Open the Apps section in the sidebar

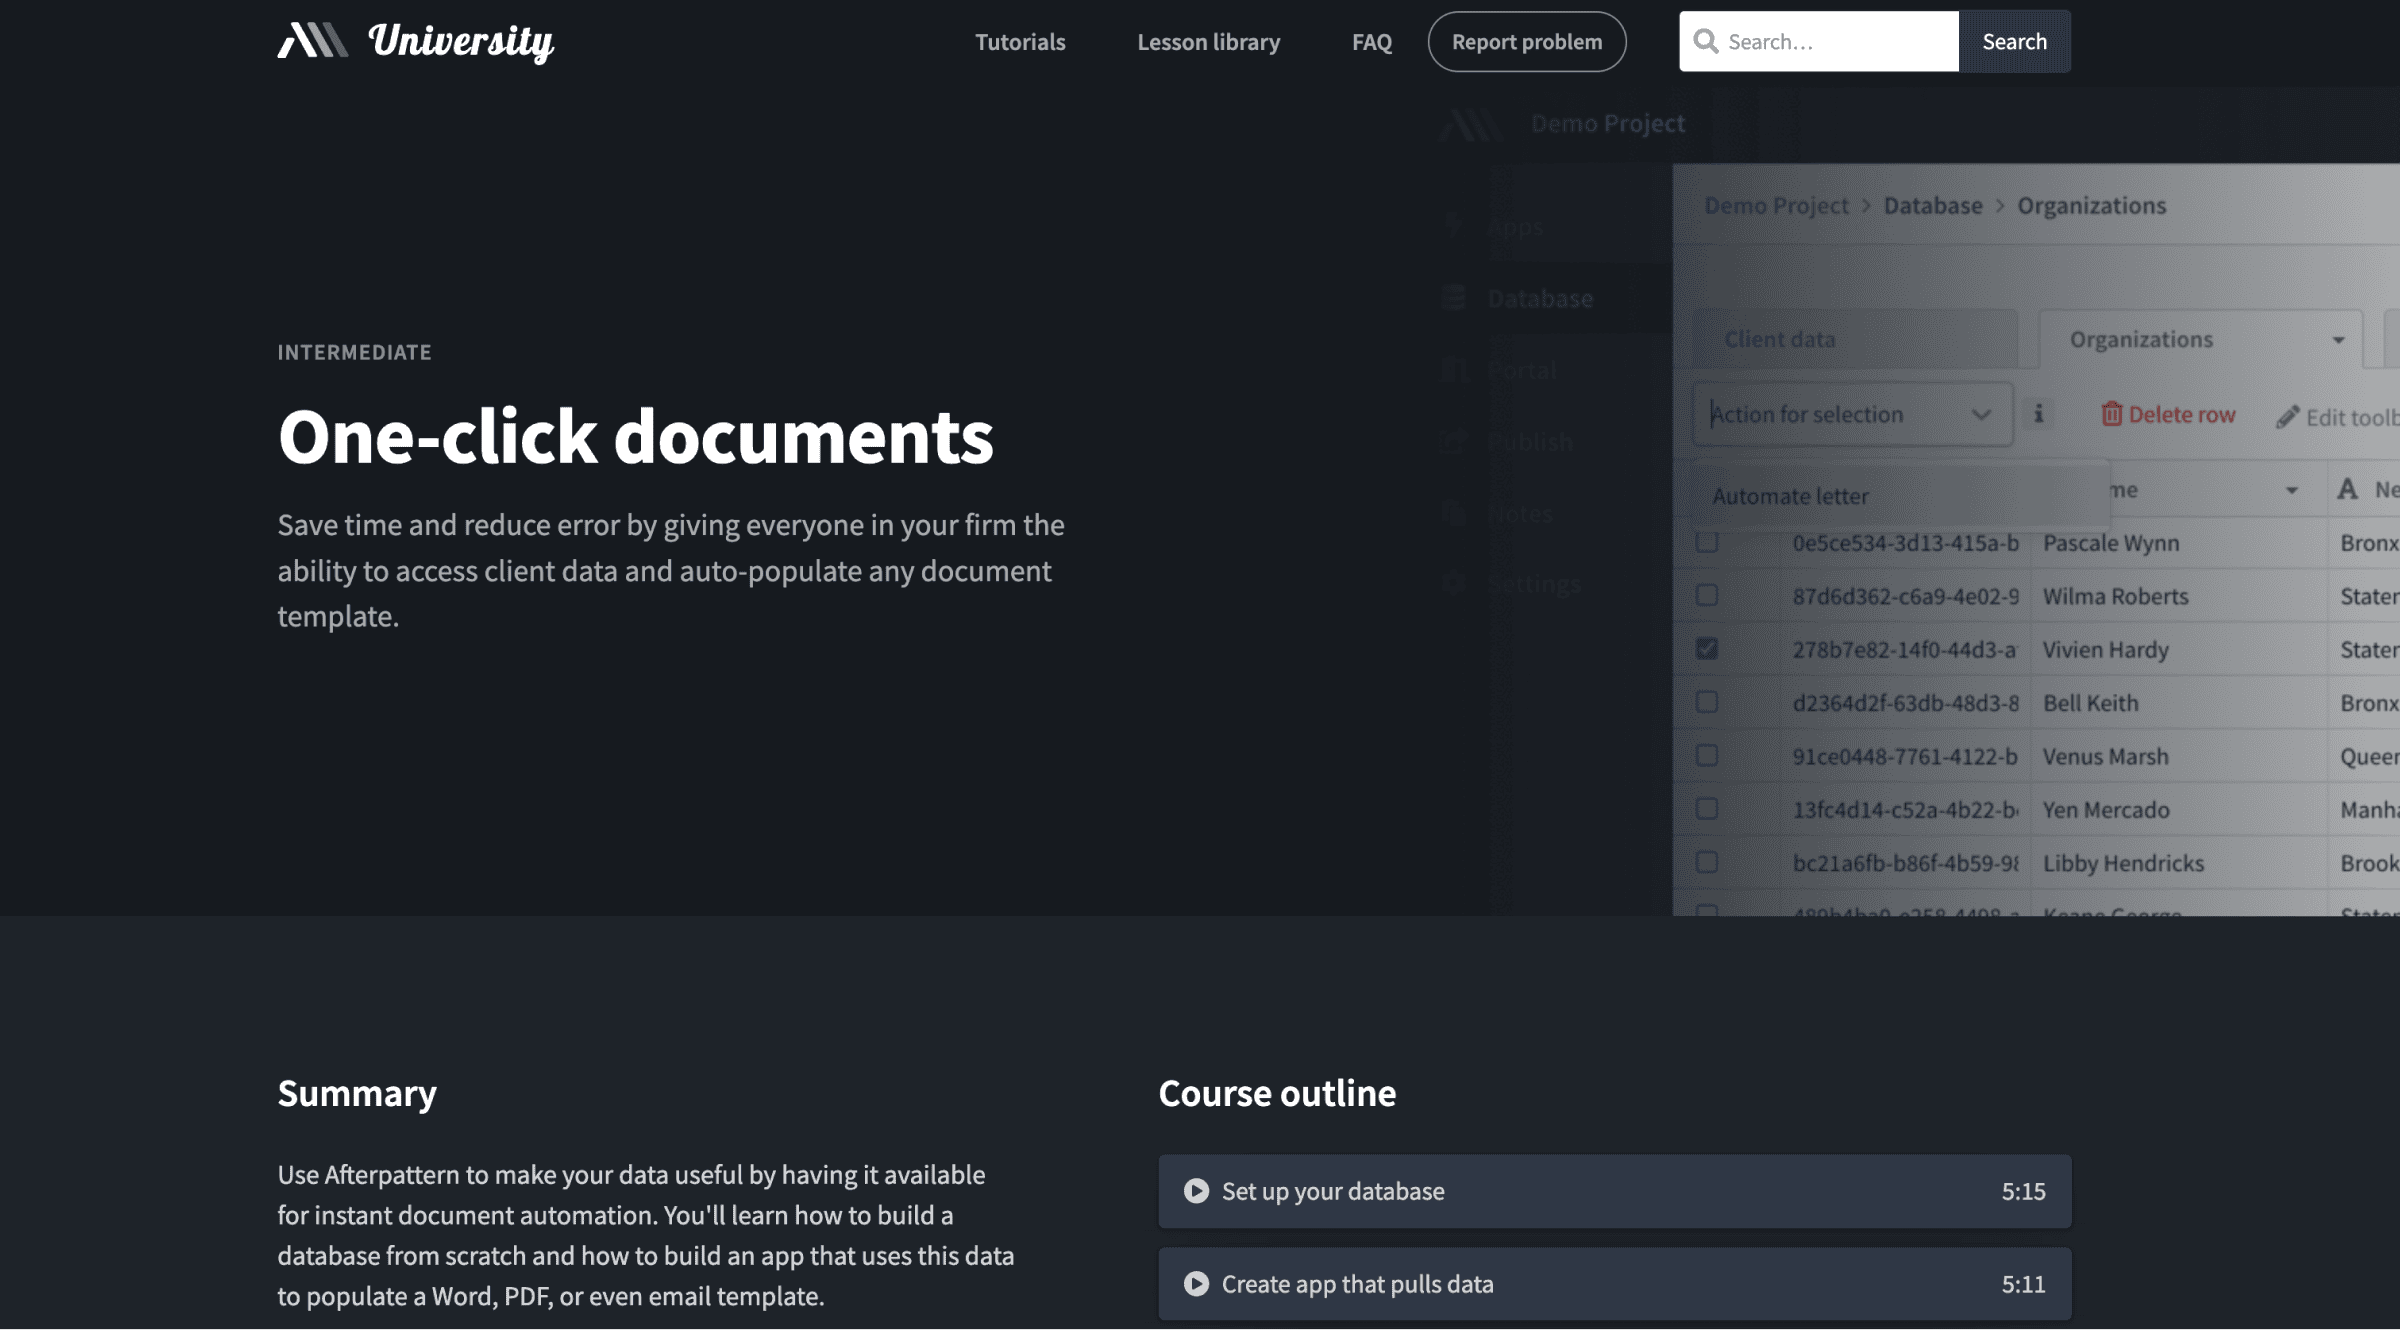(1515, 227)
